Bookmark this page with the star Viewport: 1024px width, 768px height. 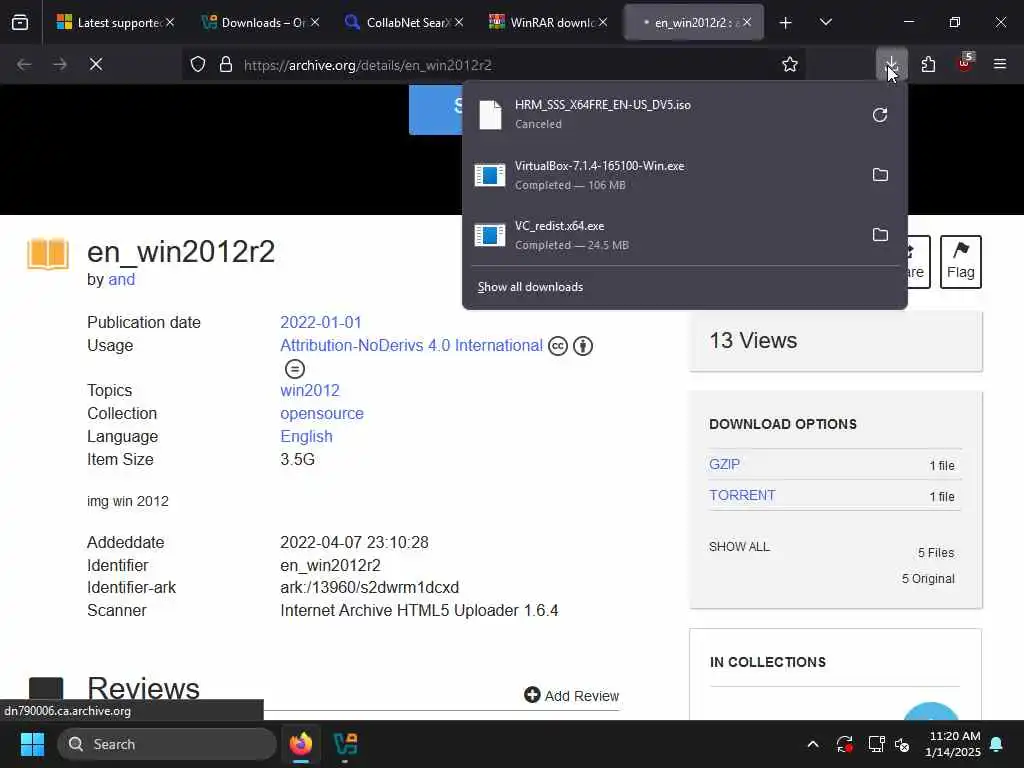(x=790, y=65)
